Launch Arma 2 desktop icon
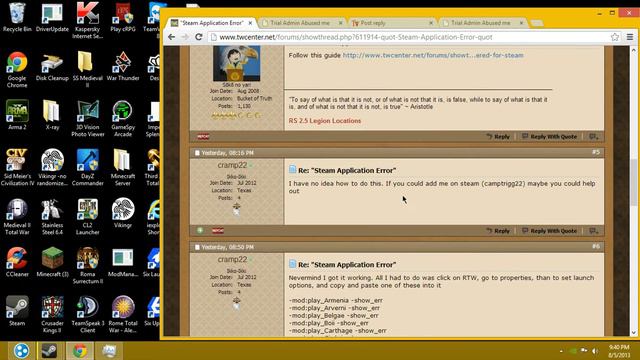640x360 pixels. (x=17, y=115)
